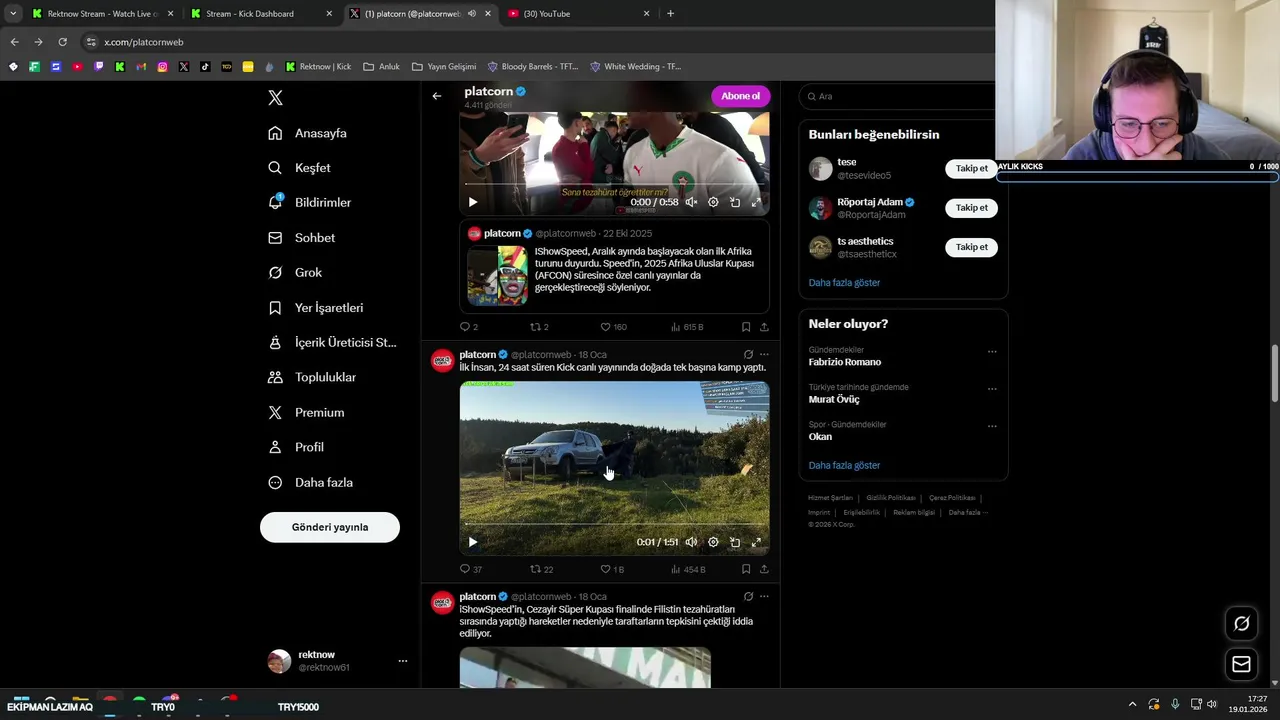Screen dimensions: 1280x720
Task: Expand Daha fazla menu in sidebar
Action: (x=311, y=482)
